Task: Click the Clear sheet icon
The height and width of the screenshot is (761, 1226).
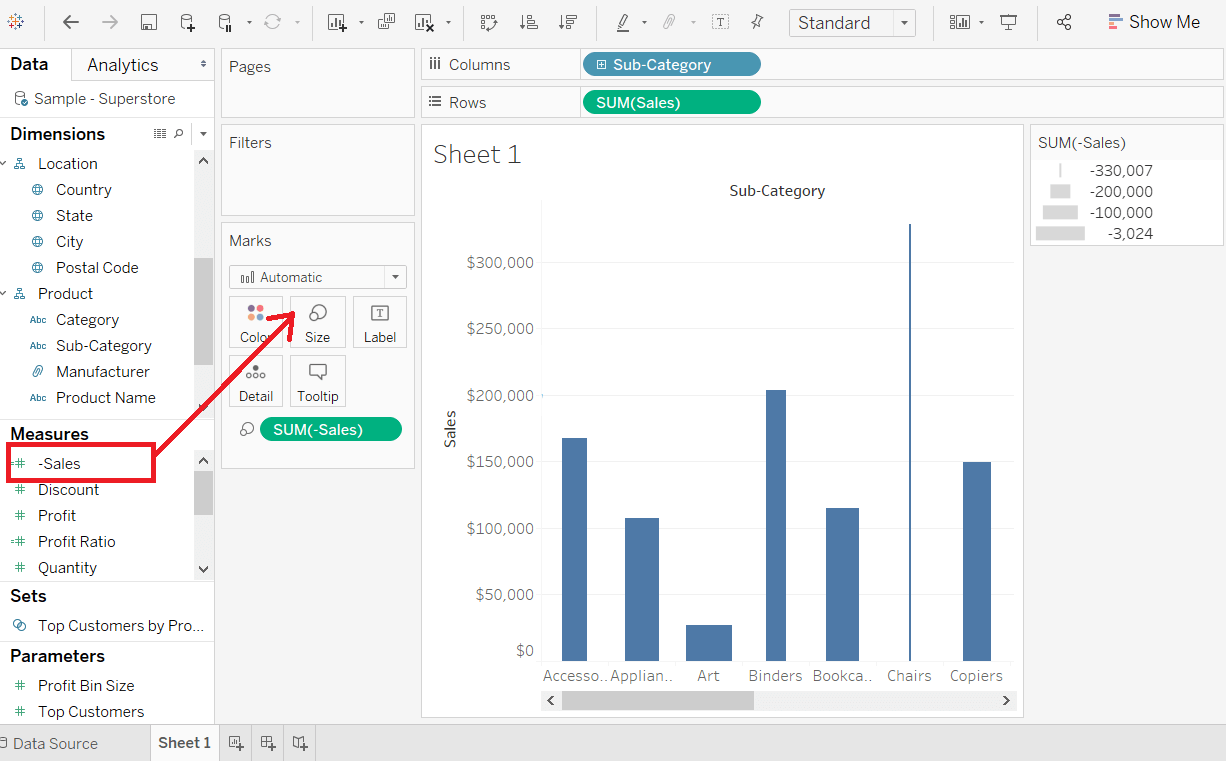Action: pyautogui.click(x=425, y=22)
